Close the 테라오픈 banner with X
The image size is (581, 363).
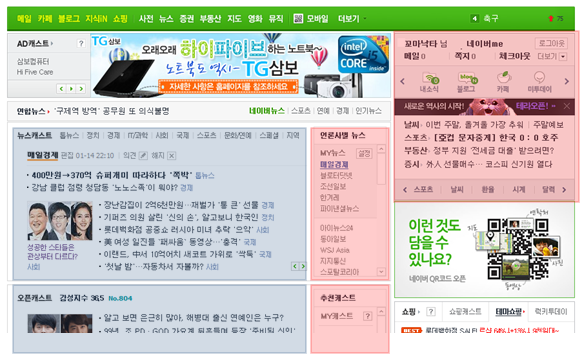(x=567, y=106)
